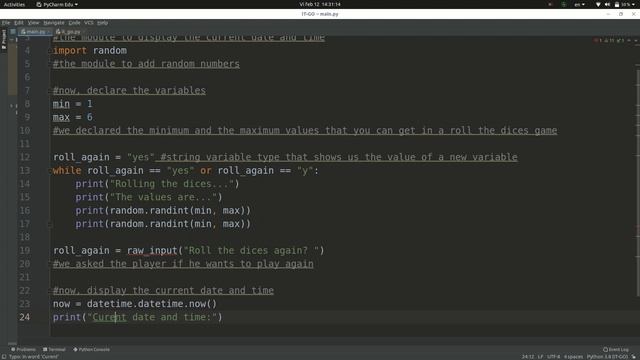Click the fold end marker on line 17
The height and width of the screenshot is (360, 640).
[50, 224]
